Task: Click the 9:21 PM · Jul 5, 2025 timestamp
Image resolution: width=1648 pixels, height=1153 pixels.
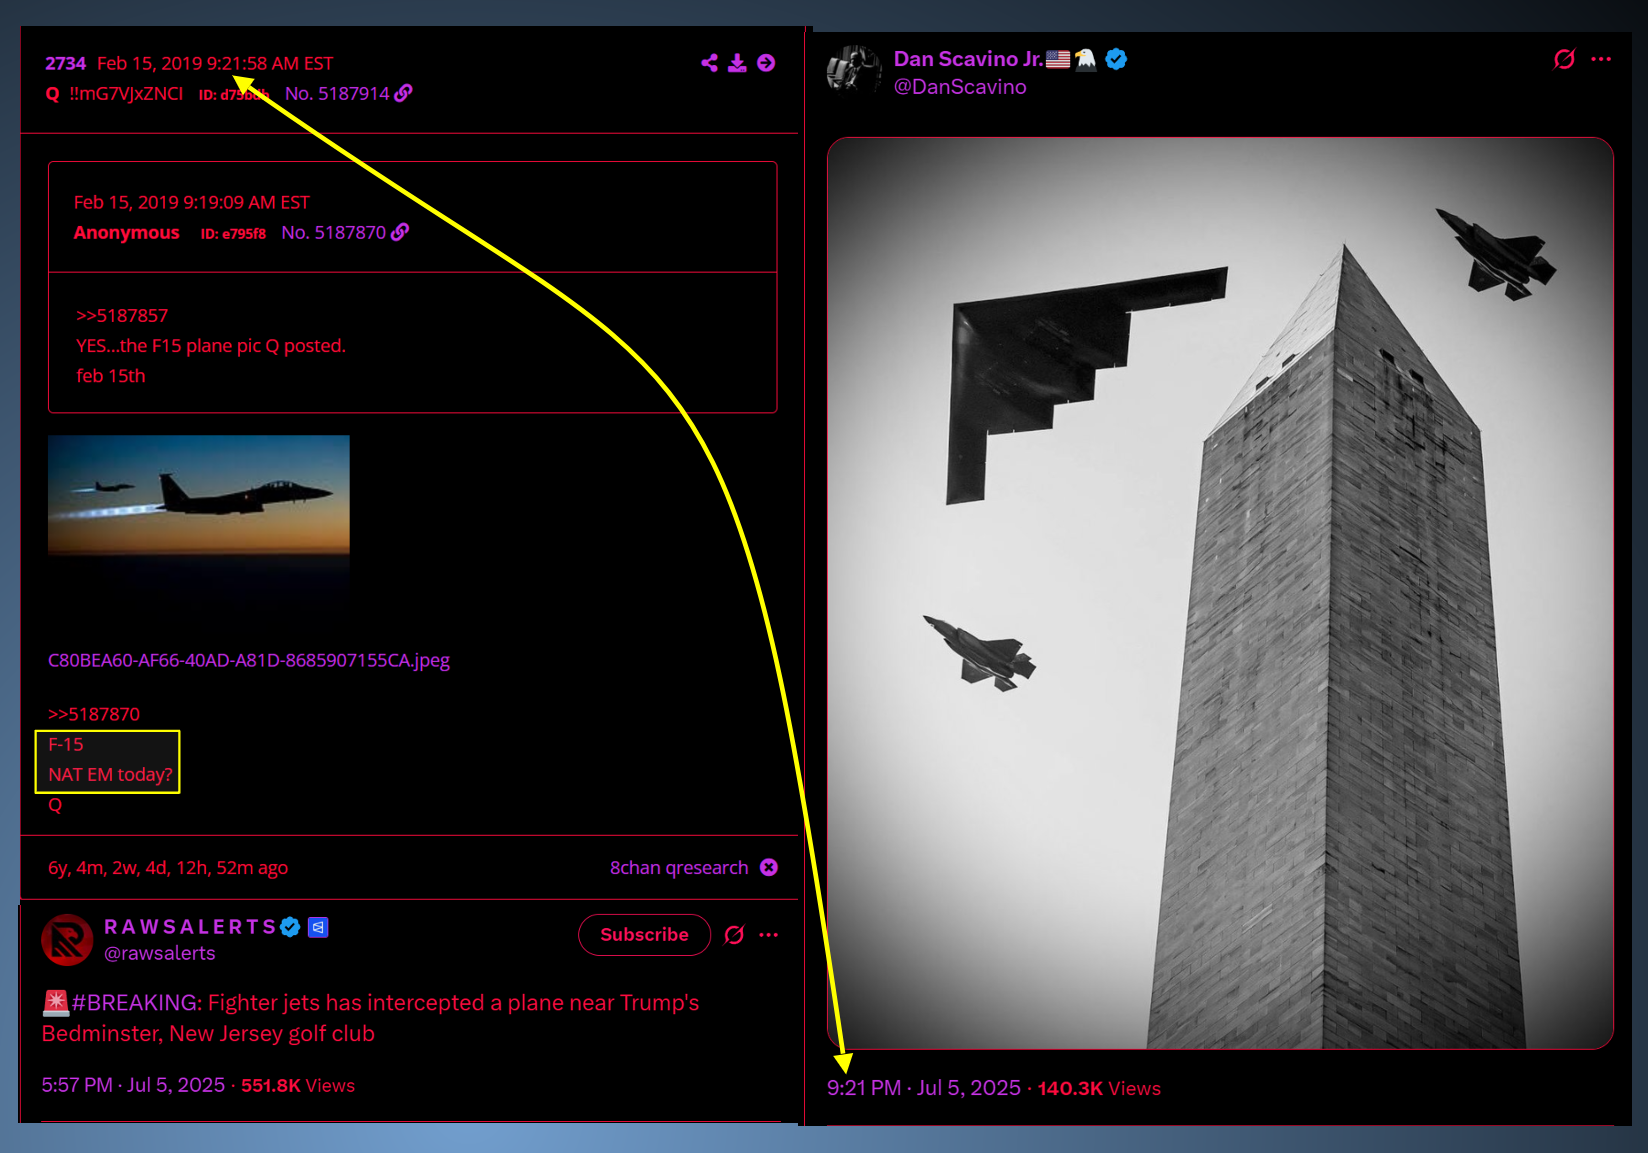Action: pyautogui.click(x=924, y=1088)
